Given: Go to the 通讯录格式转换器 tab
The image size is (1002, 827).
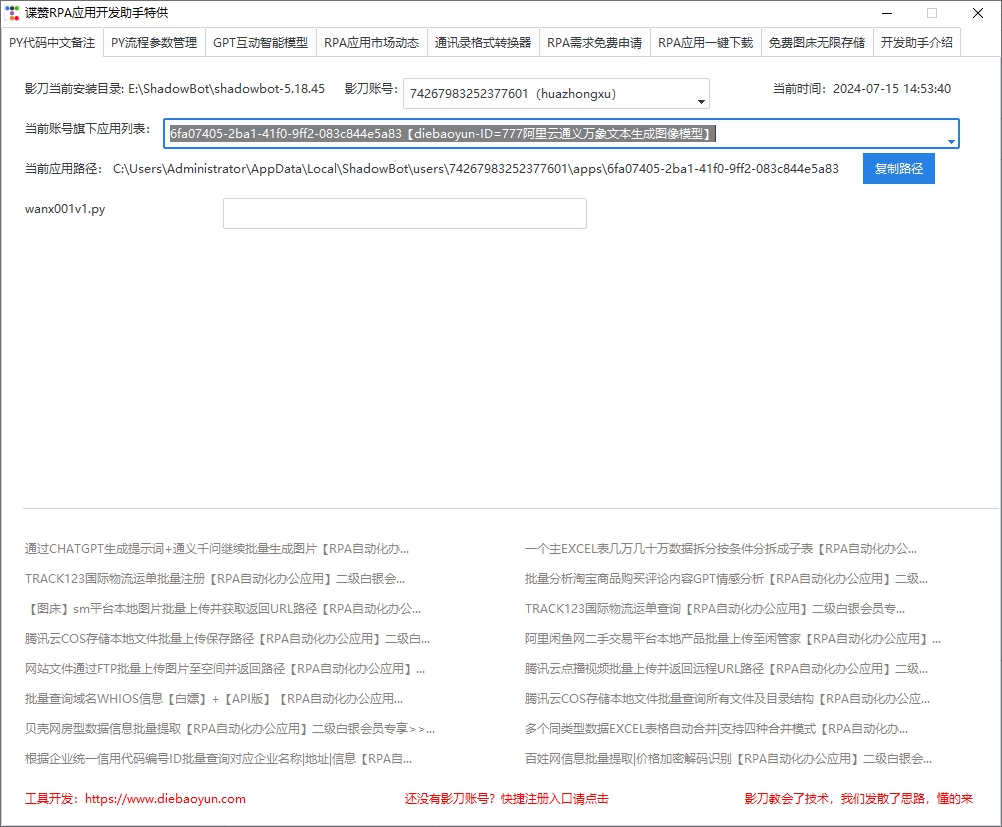Looking at the screenshot, I should click(x=483, y=43).
